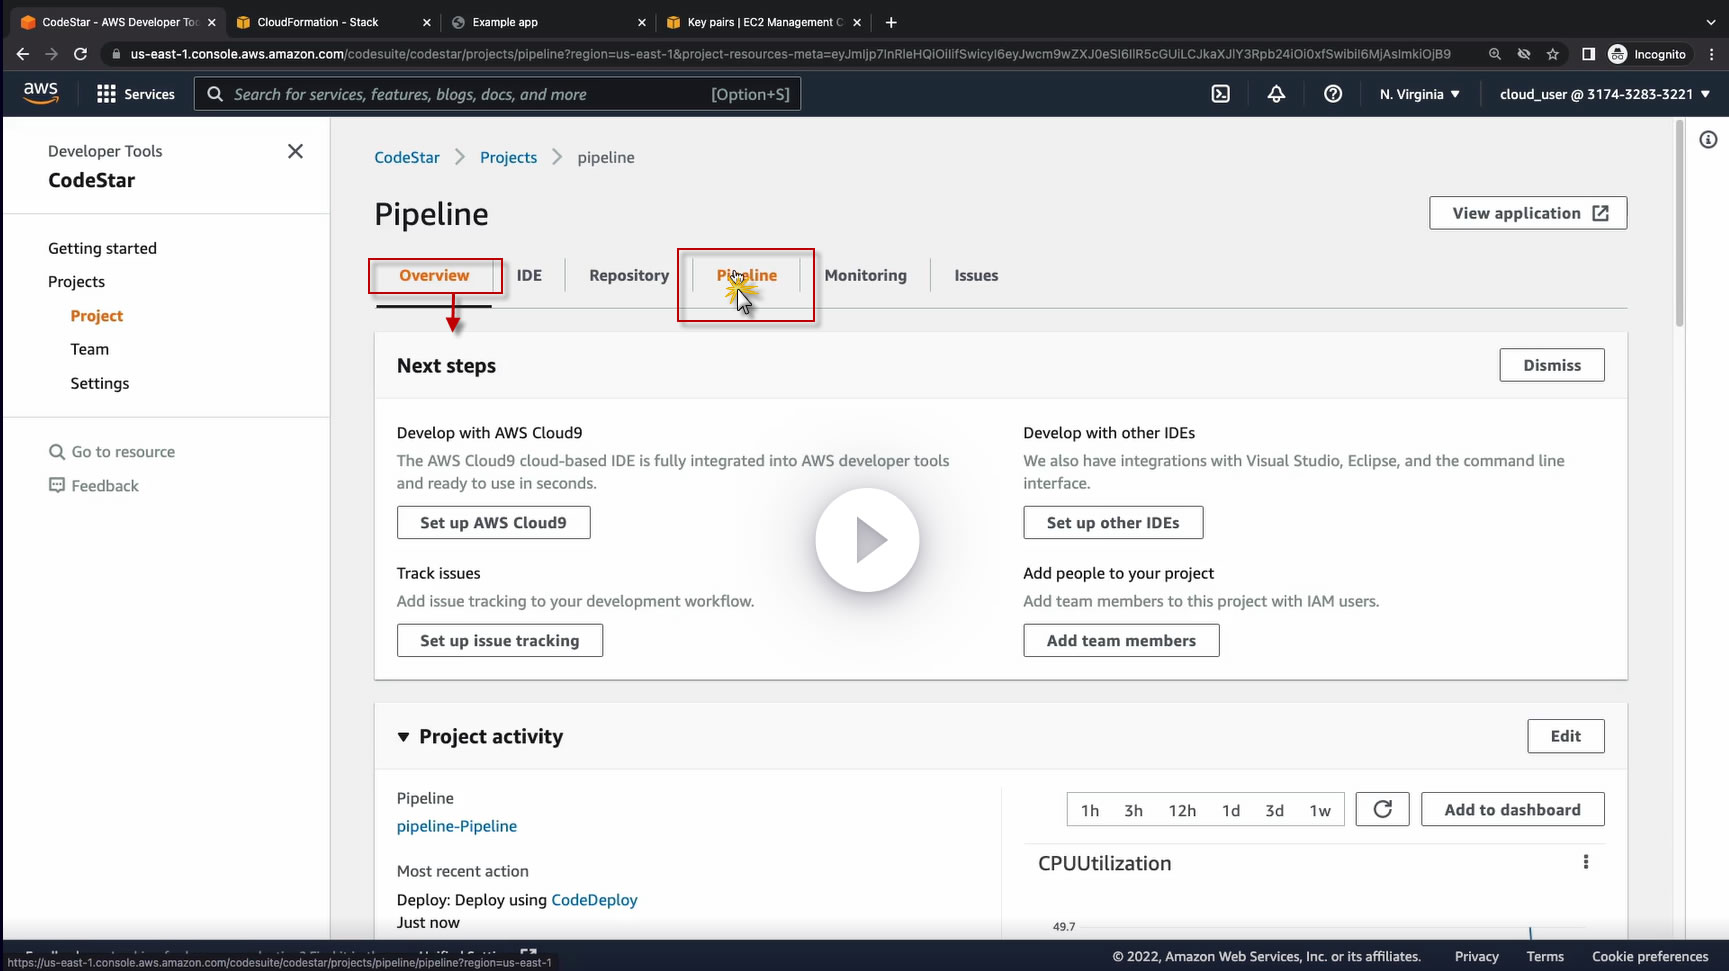
Task: Collapse the Project activity section
Action: click(403, 737)
